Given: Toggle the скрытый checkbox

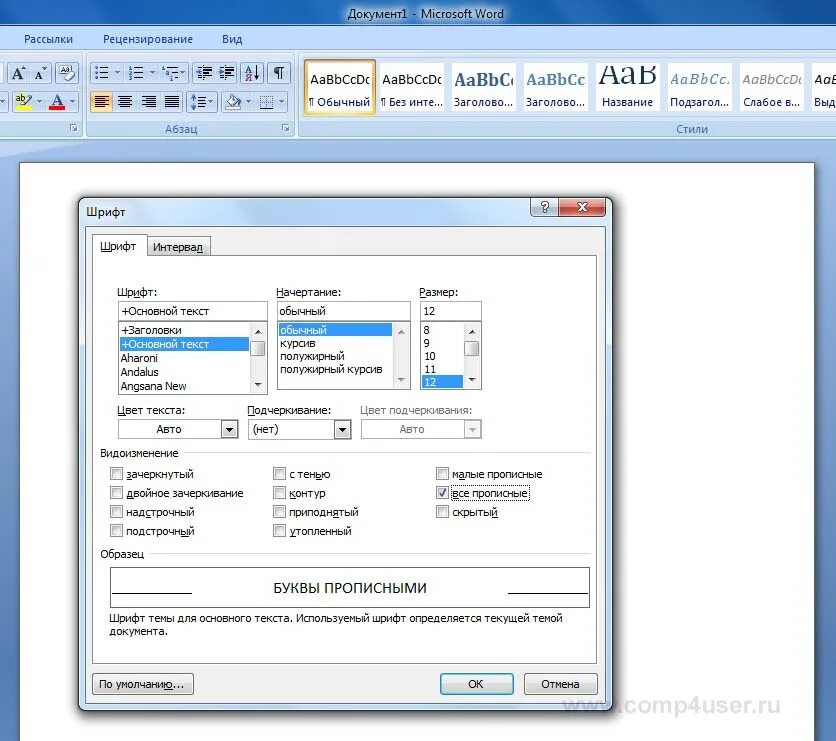Looking at the screenshot, I should click(442, 512).
